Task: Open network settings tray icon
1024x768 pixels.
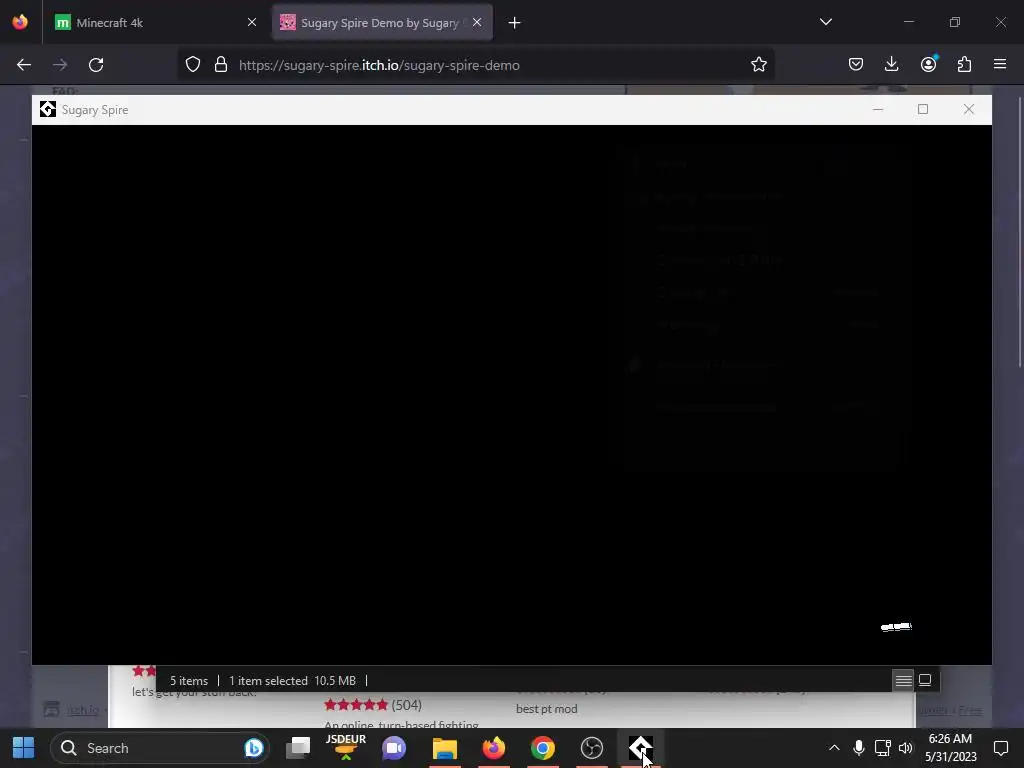Action: 882,748
